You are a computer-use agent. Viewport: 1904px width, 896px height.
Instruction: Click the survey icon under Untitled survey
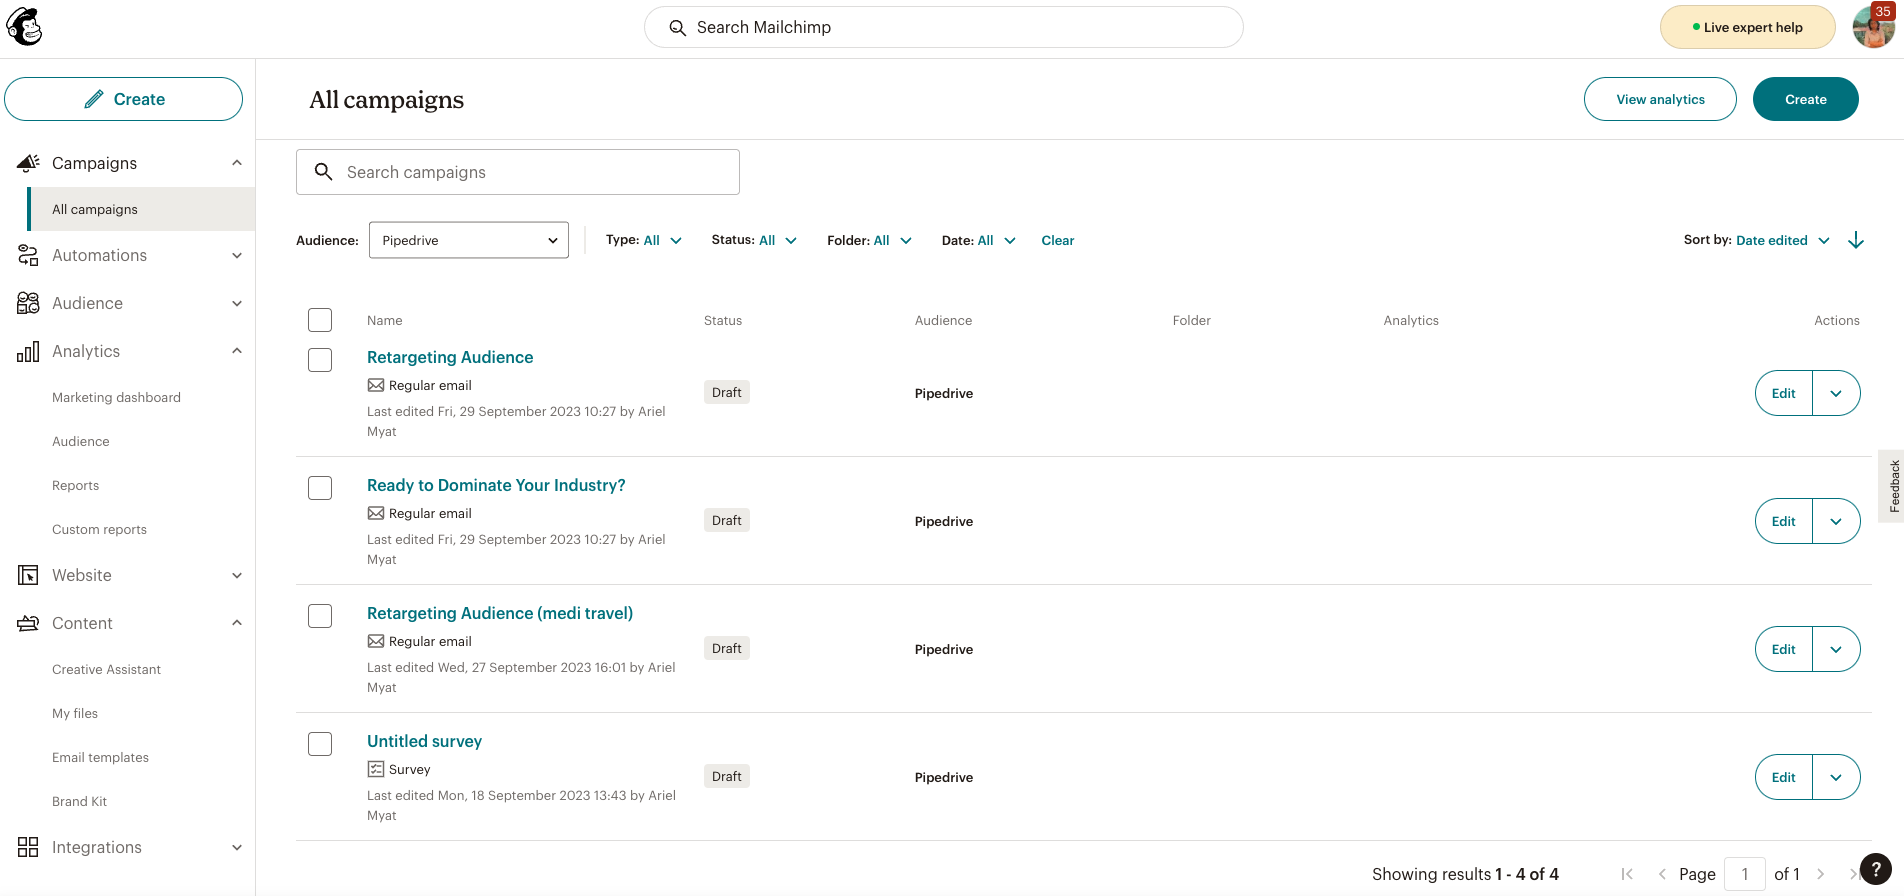[x=376, y=769]
